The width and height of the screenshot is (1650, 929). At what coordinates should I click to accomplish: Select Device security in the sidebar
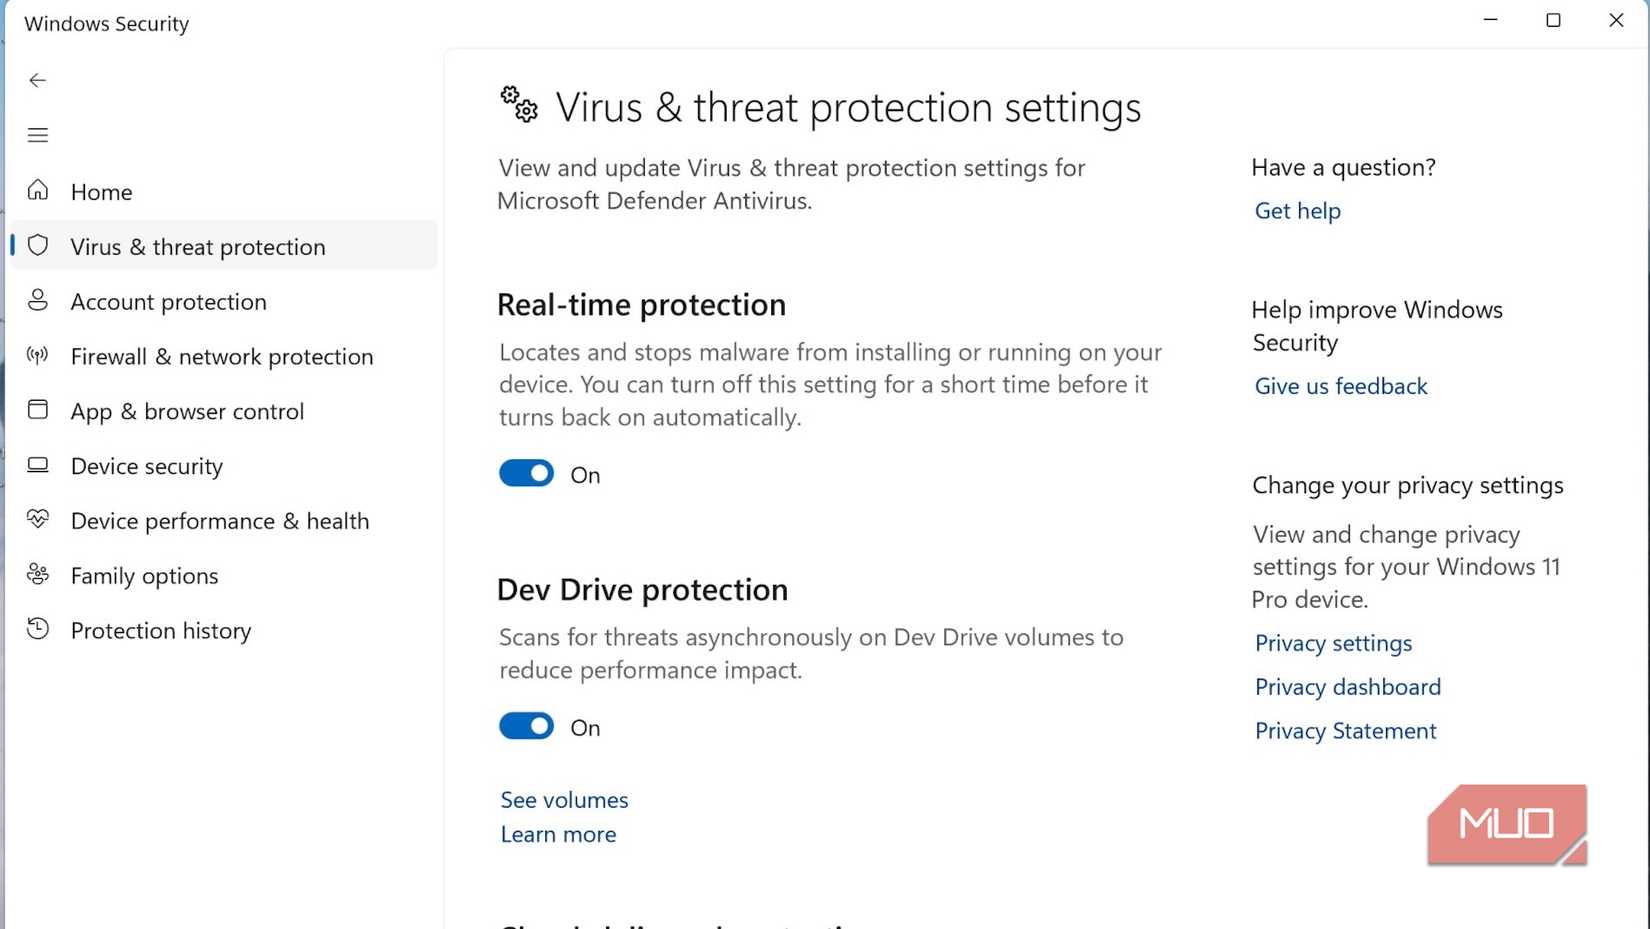[x=146, y=466]
